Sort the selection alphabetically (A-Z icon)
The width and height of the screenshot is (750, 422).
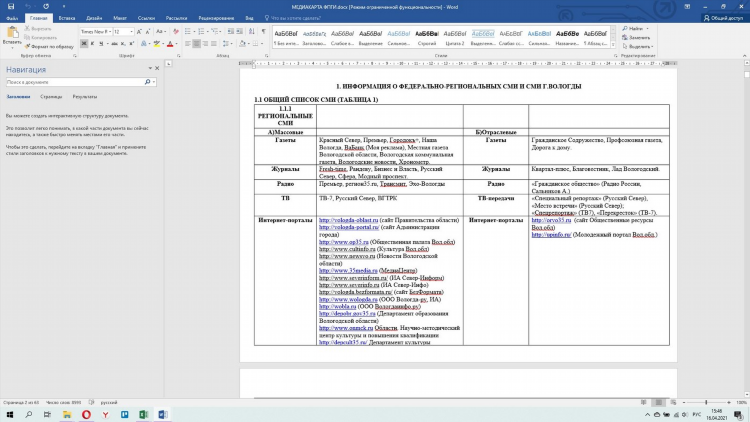pyautogui.click(x=252, y=32)
